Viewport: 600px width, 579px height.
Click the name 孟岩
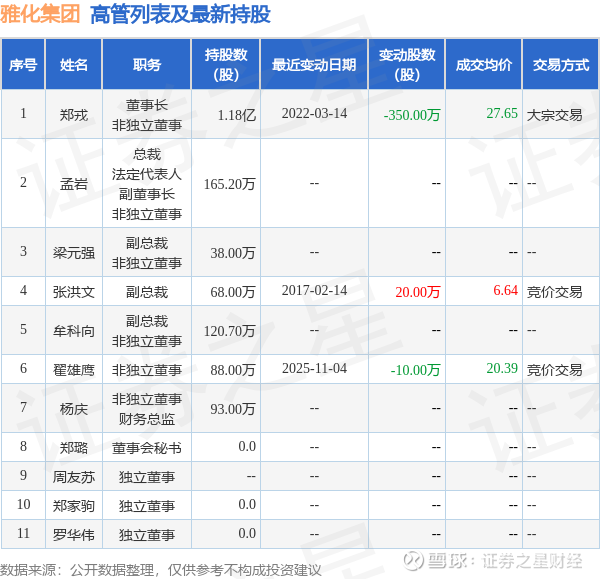73,184
